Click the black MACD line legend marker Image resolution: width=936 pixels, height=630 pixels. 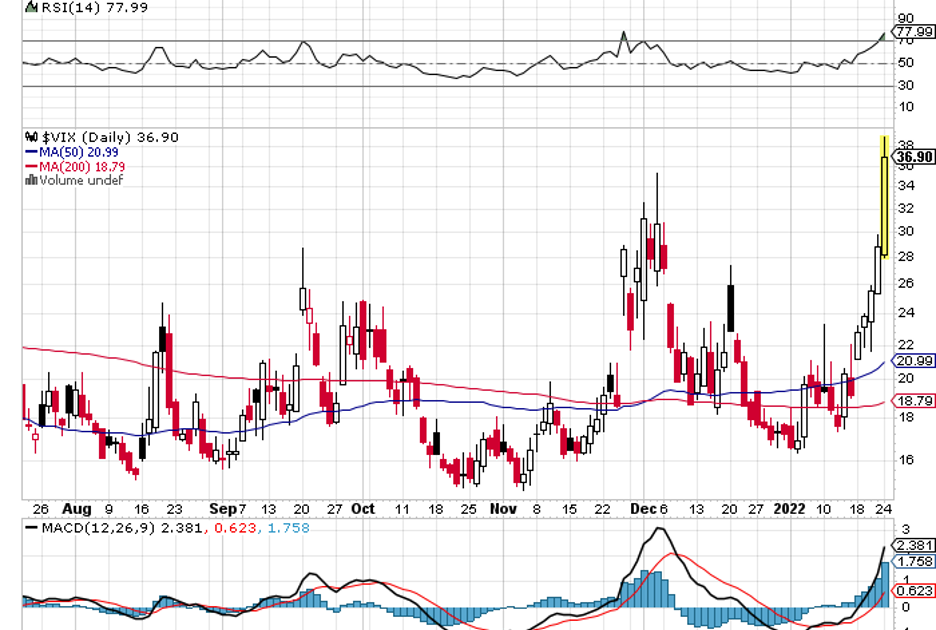31,527
